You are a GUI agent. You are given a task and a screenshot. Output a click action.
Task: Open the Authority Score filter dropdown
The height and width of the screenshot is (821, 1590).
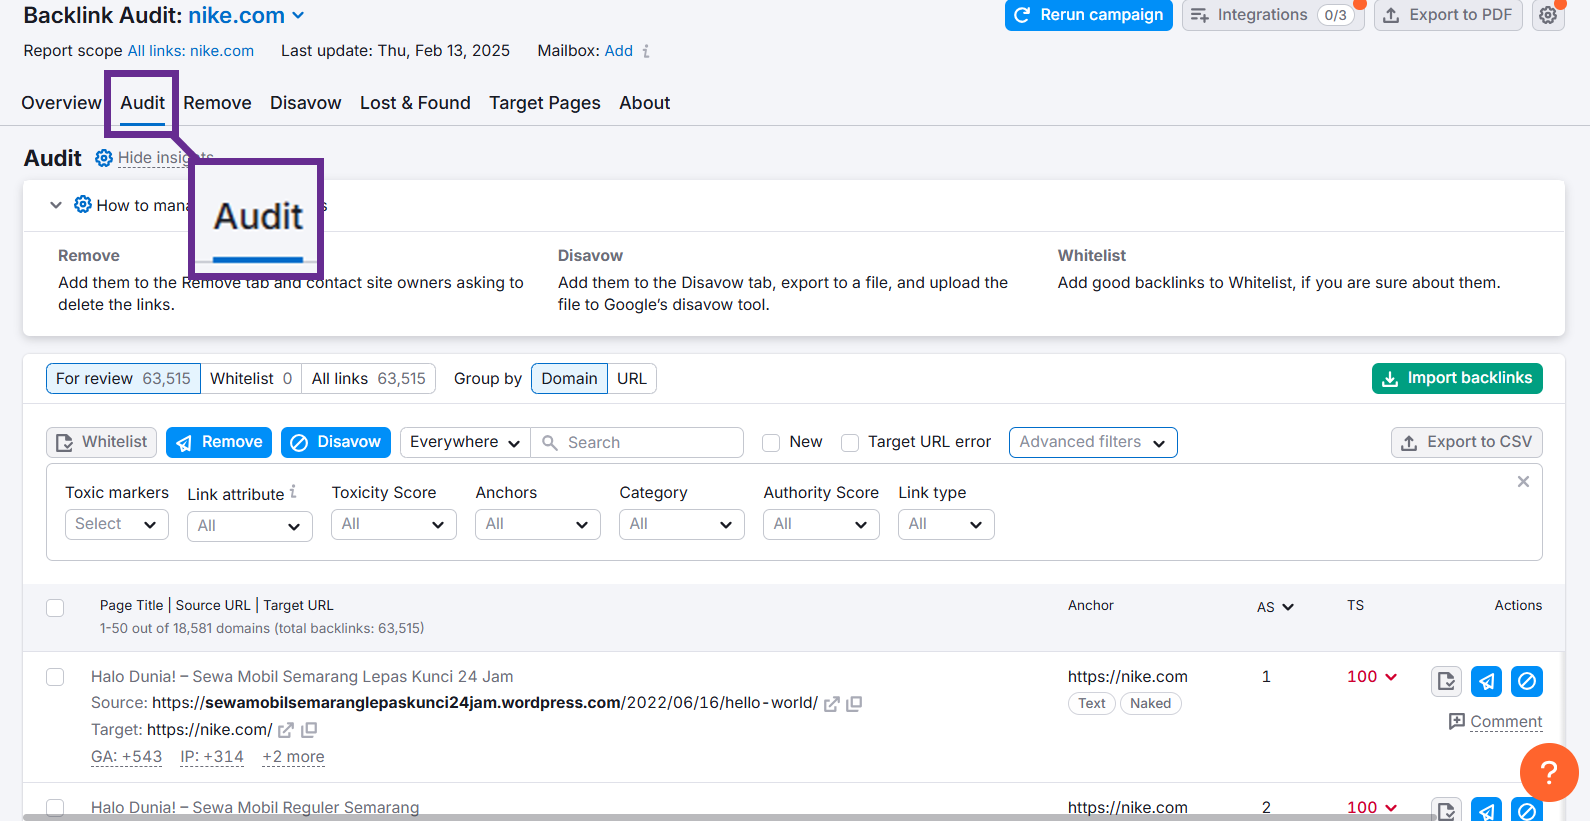pos(821,524)
